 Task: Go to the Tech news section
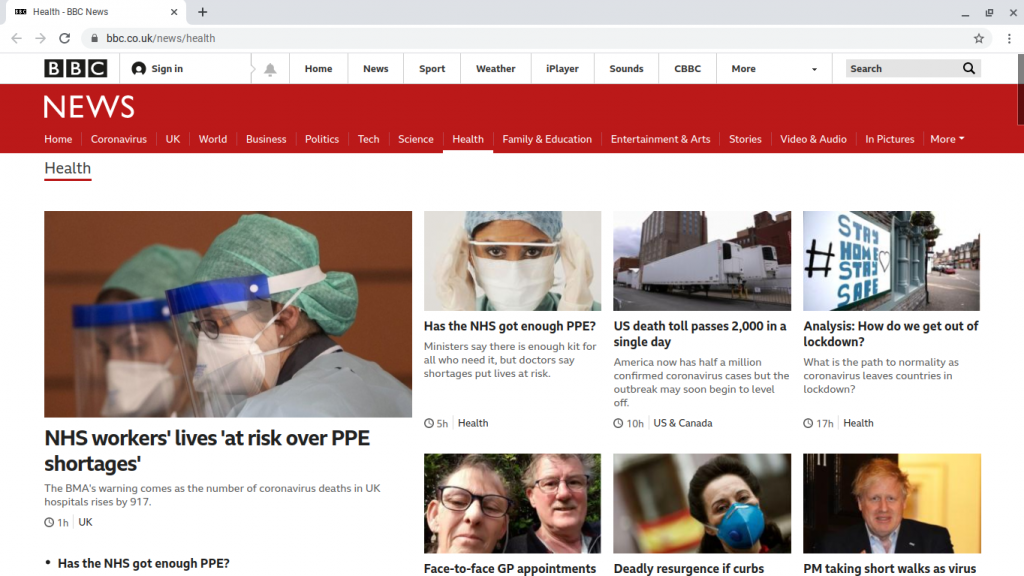368,139
